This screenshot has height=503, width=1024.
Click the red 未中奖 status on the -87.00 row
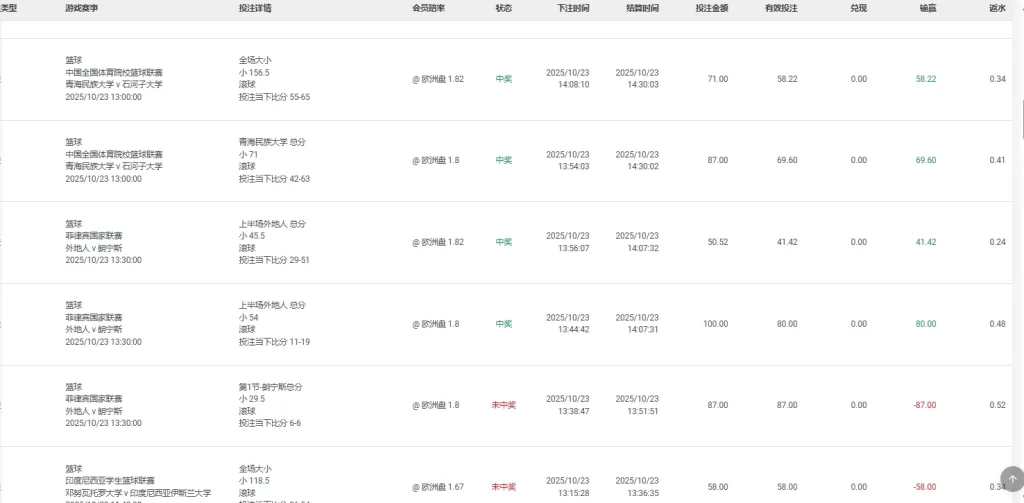[x=503, y=405]
